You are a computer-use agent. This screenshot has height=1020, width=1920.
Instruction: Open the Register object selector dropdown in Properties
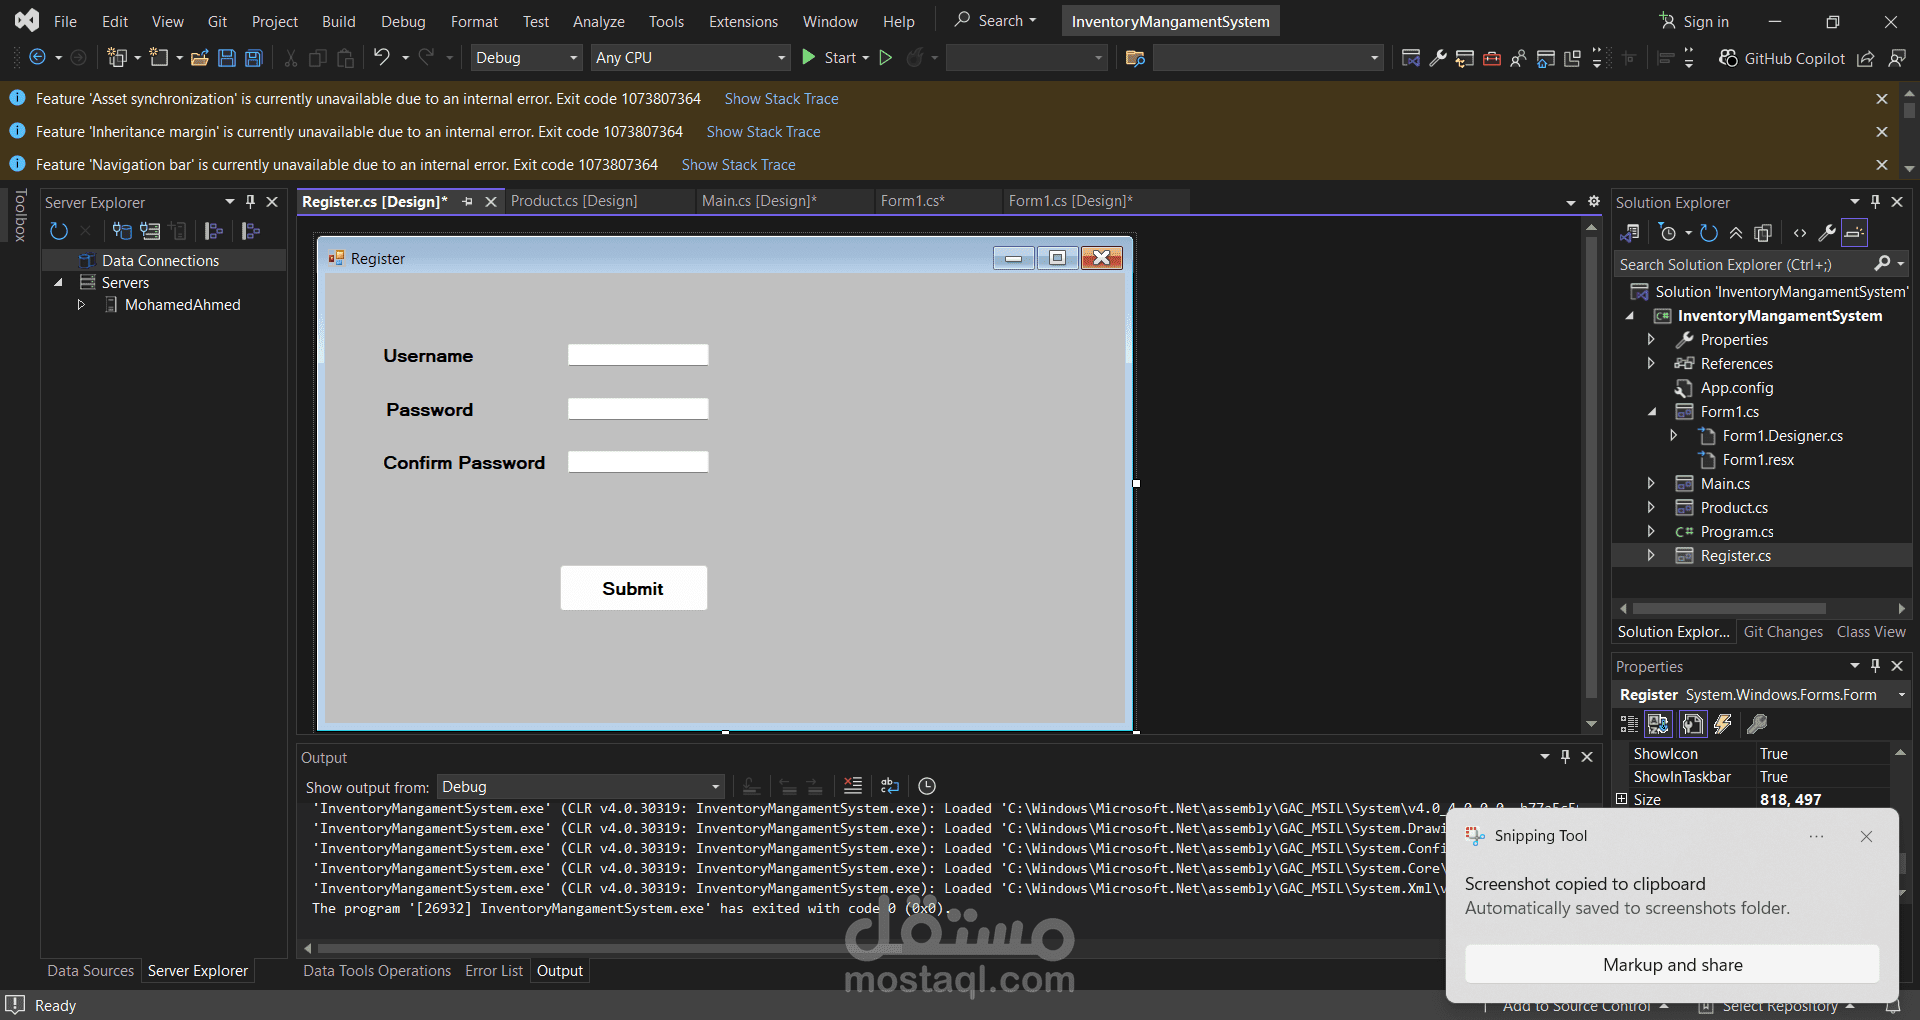(x=1901, y=695)
